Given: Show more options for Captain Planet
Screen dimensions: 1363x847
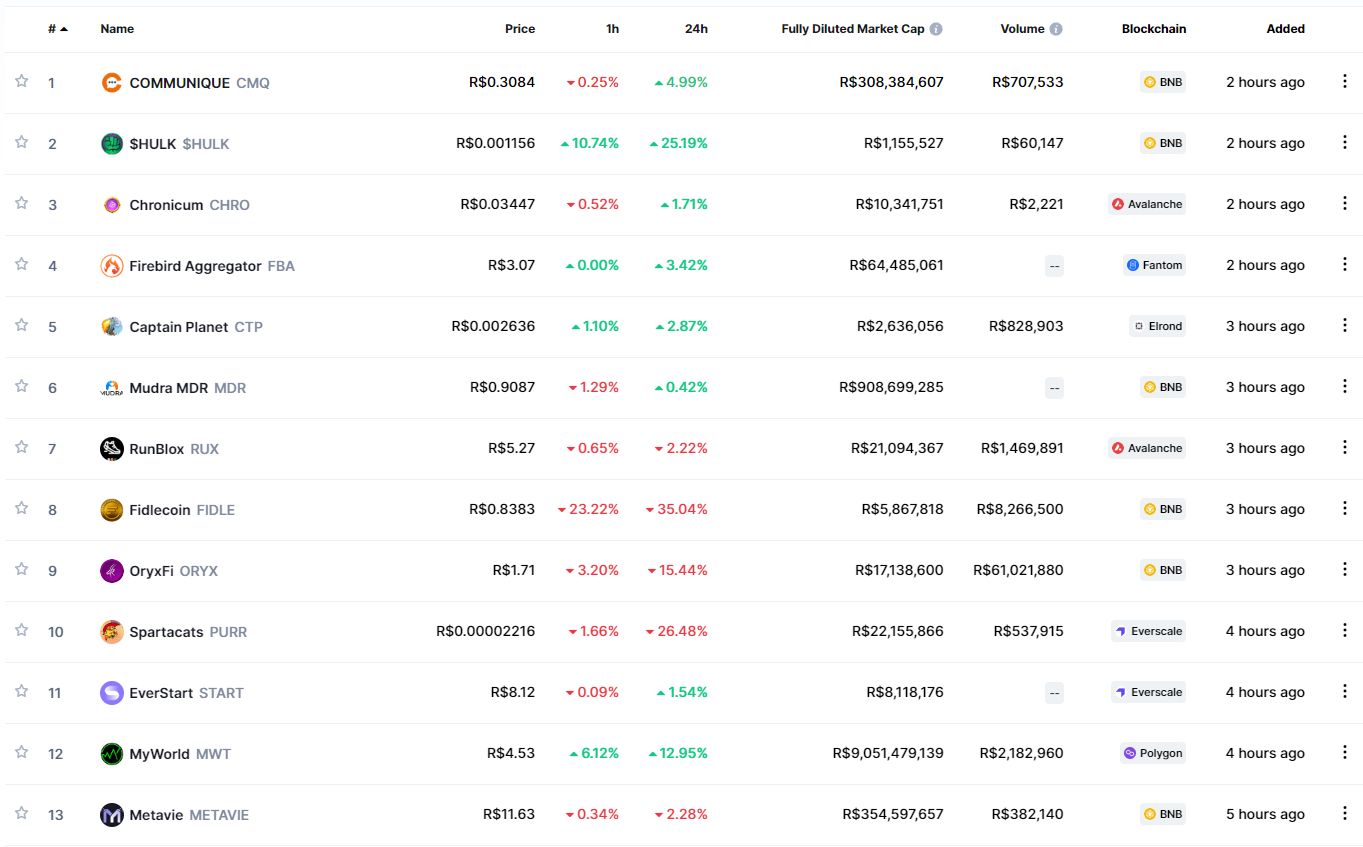Looking at the screenshot, I should click(x=1344, y=326).
